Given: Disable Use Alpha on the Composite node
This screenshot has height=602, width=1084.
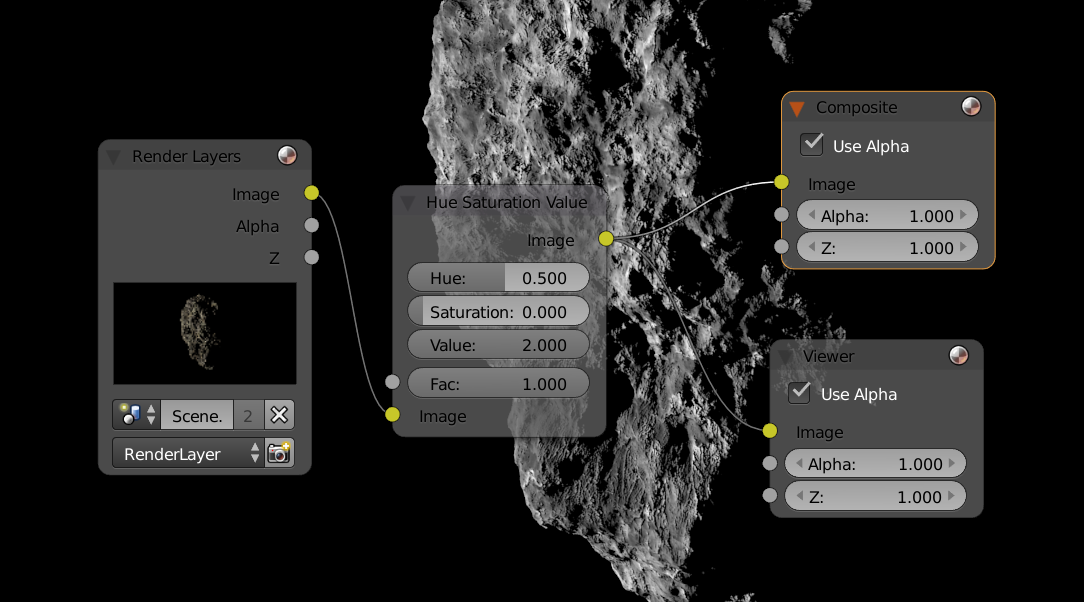Looking at the screenshot, I should point(811,143).
